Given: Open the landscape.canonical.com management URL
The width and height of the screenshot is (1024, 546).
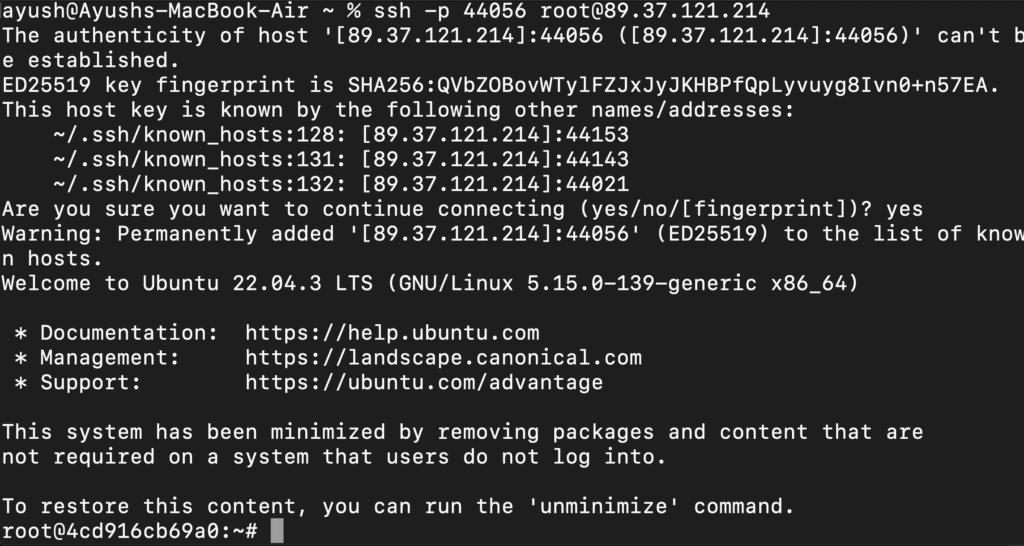Looking at the screenshot, I should point(443,357).
